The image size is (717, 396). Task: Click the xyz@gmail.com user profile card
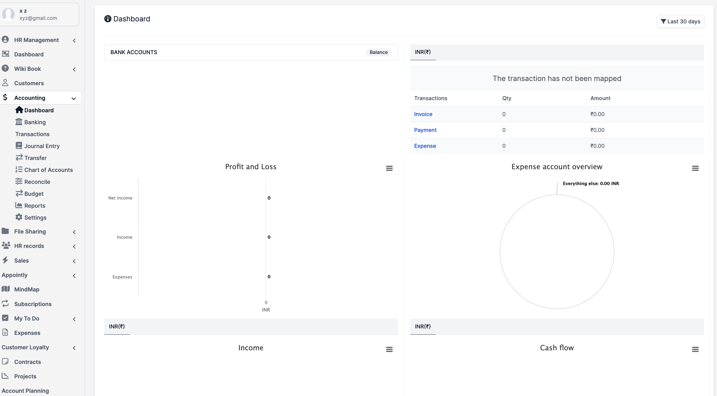click(39, 14)
